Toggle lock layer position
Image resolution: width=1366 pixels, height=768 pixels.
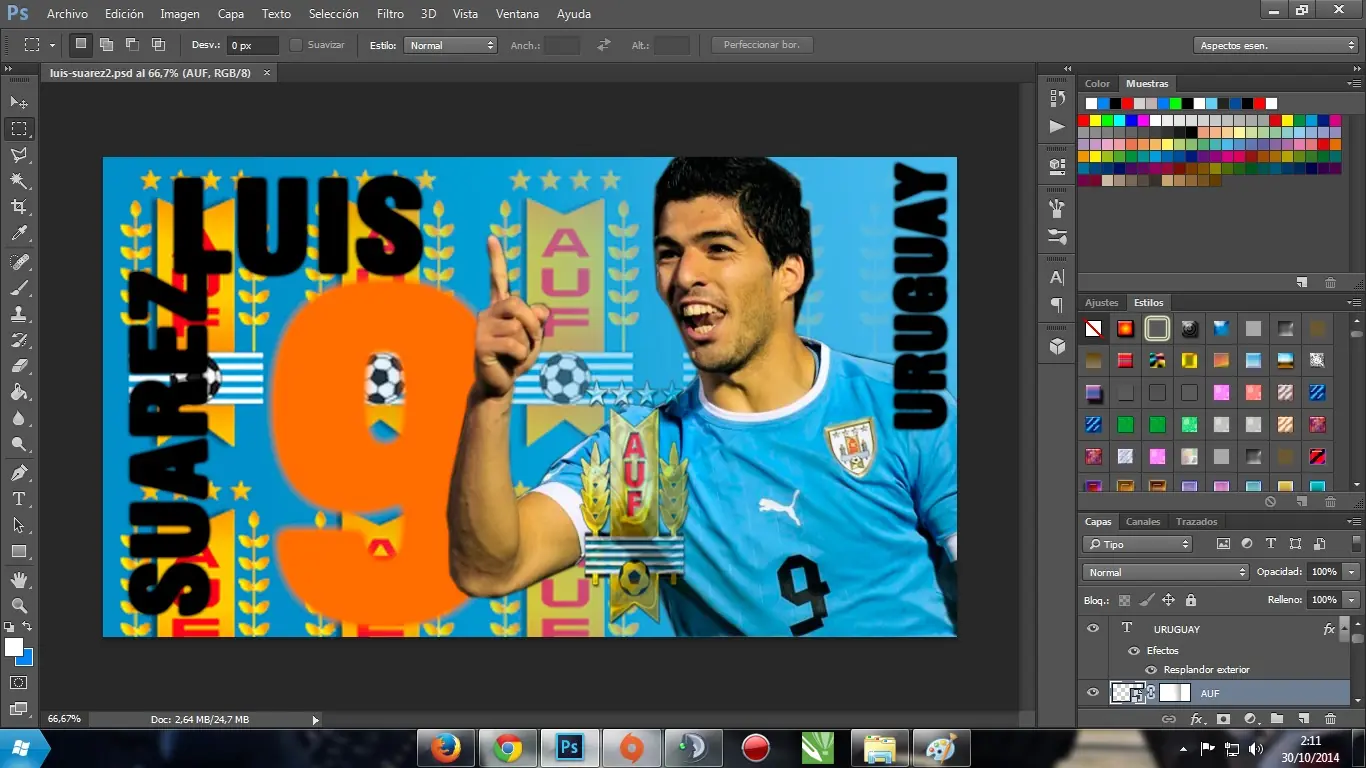click(1168, 600)
